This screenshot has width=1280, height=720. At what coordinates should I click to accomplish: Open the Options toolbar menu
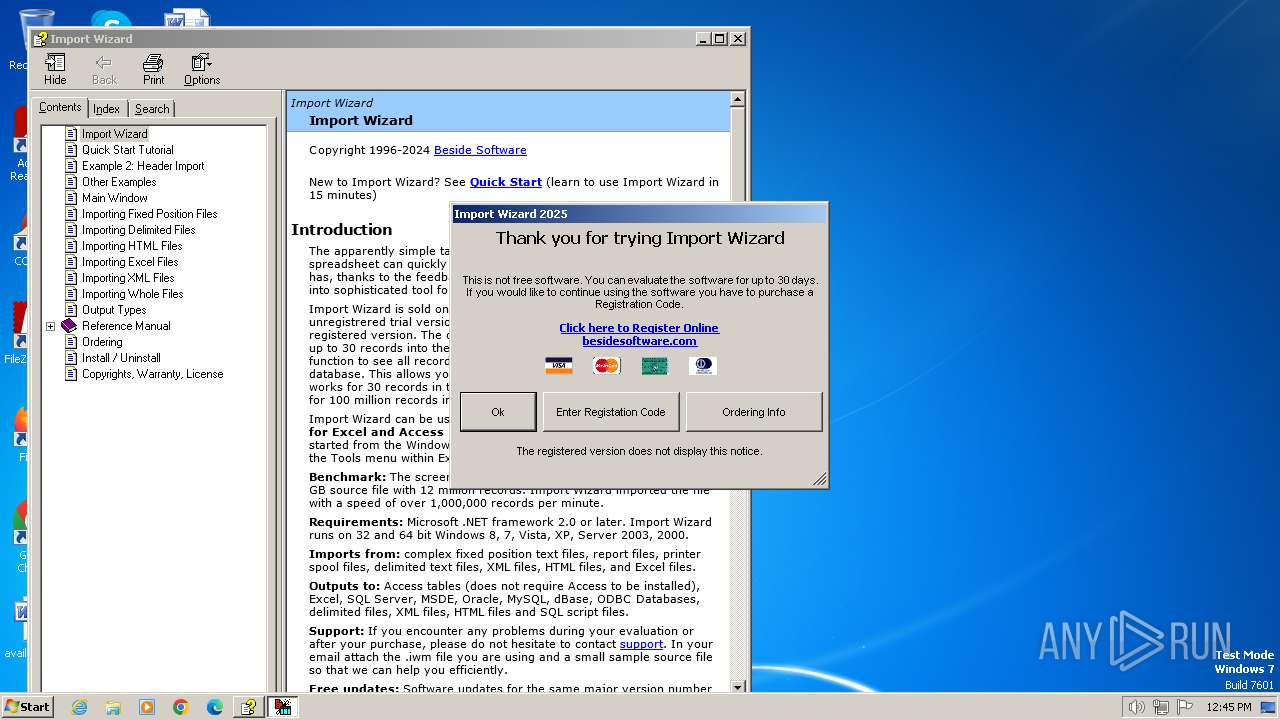(202, 69)
